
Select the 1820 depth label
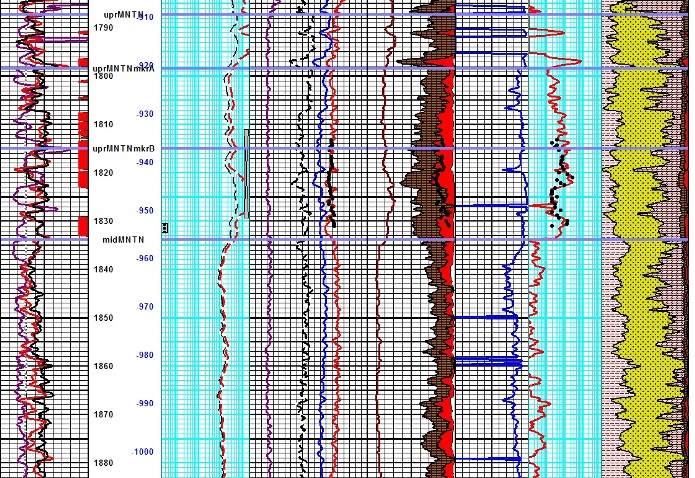pos(104,172)
